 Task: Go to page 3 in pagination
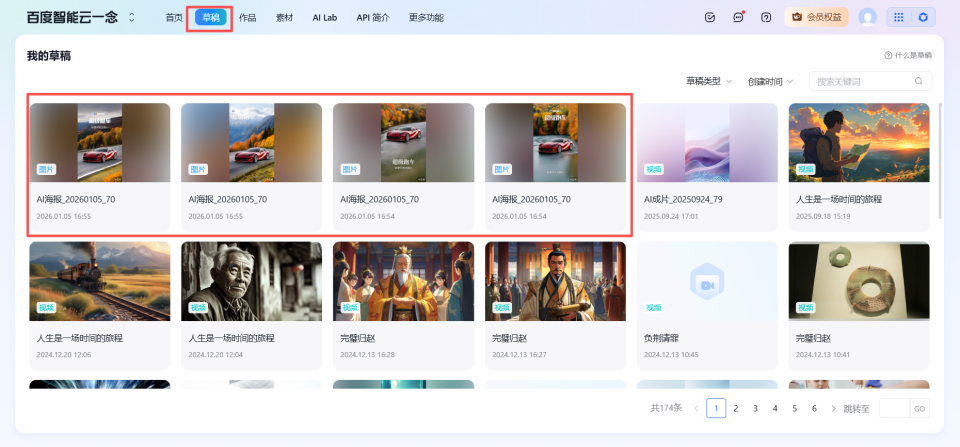tap(755, 408)
